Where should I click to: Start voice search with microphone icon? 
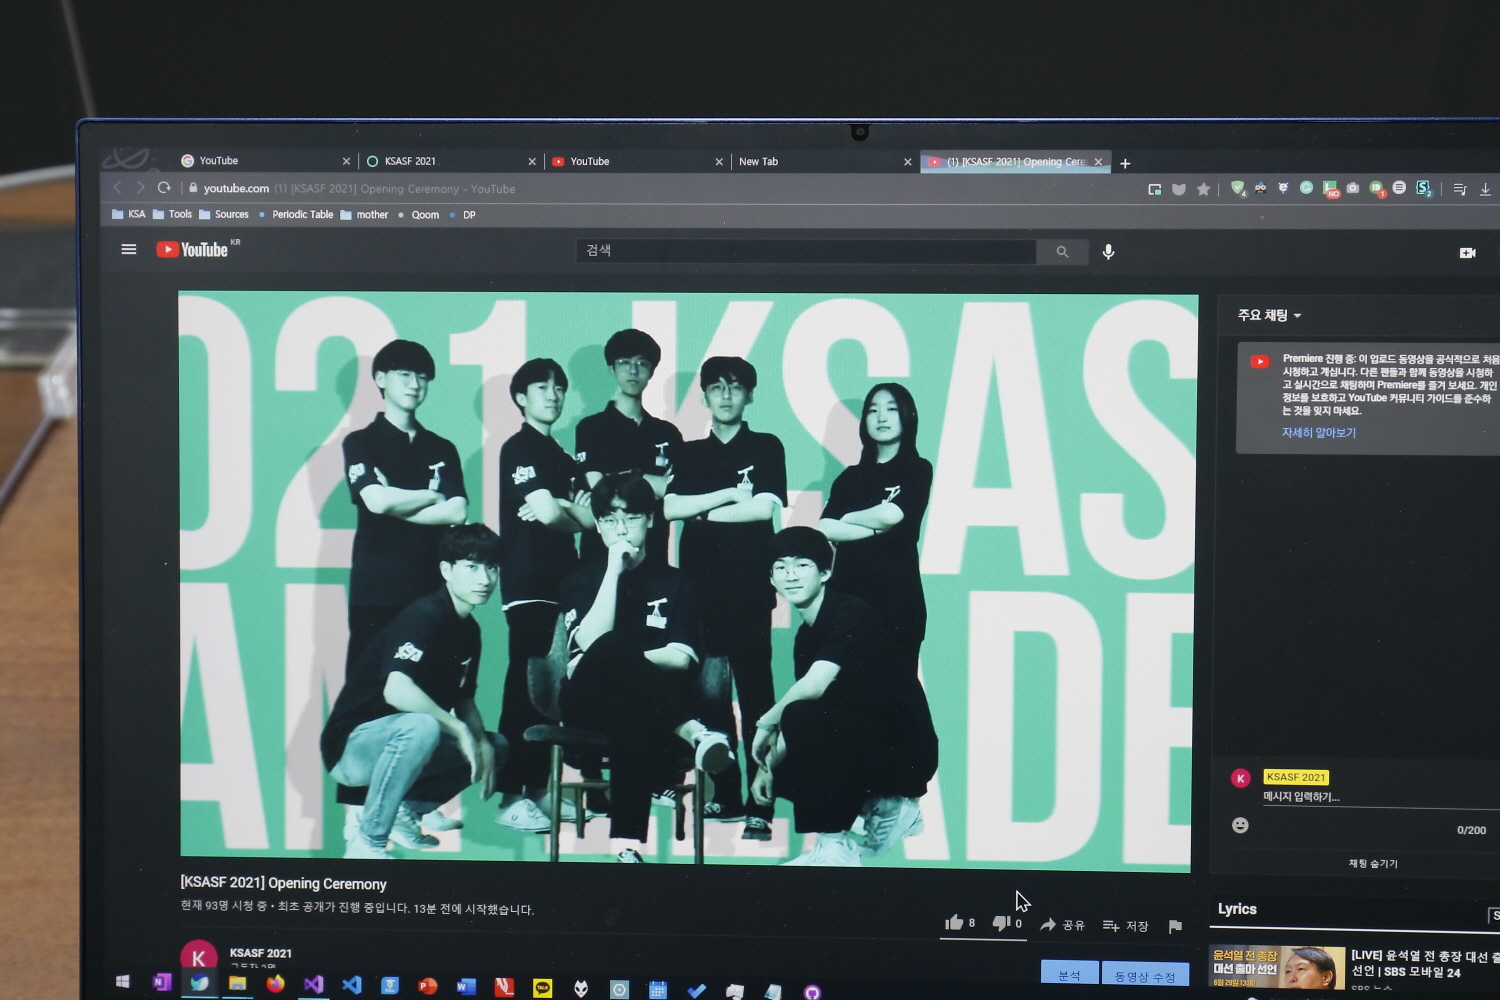pyautogui.click(x=1108, y=252)
